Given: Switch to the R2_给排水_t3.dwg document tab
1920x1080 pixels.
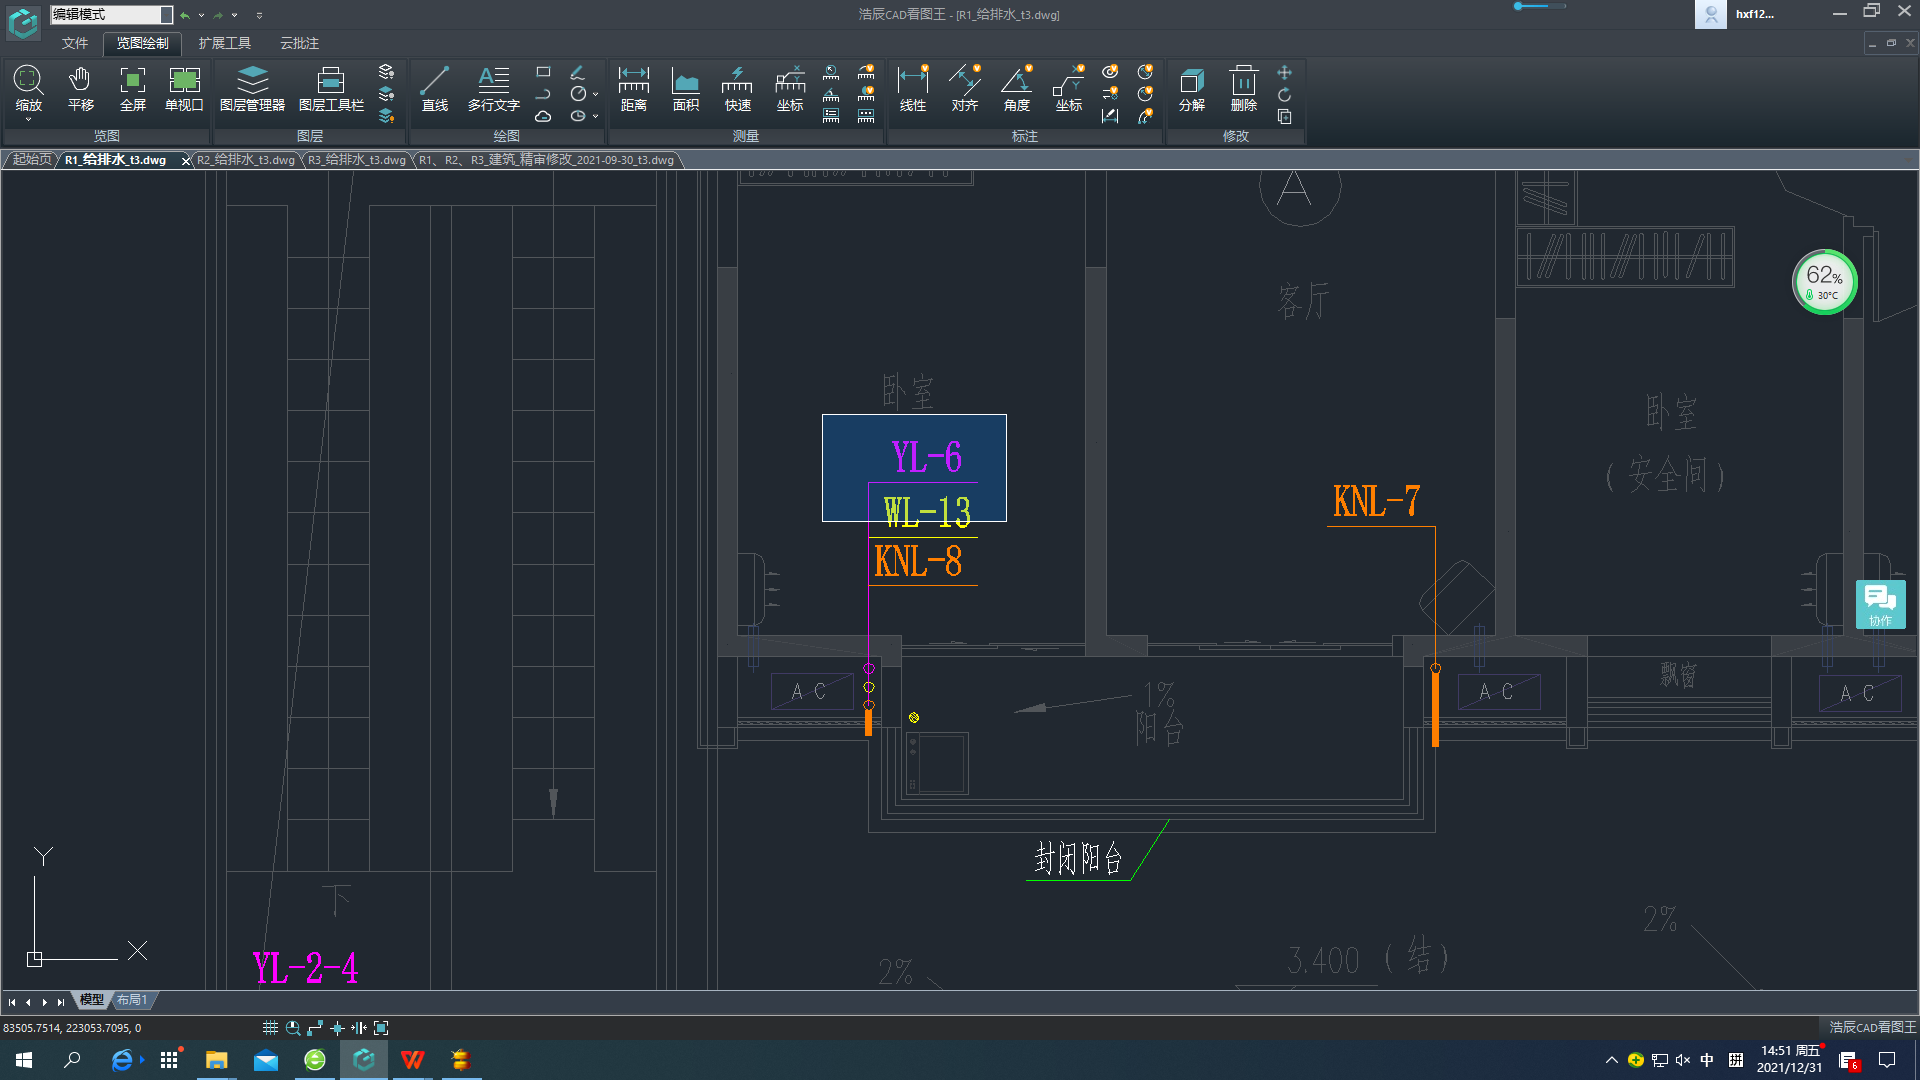Looking at the screenshot, I should (x=246, y=160).
